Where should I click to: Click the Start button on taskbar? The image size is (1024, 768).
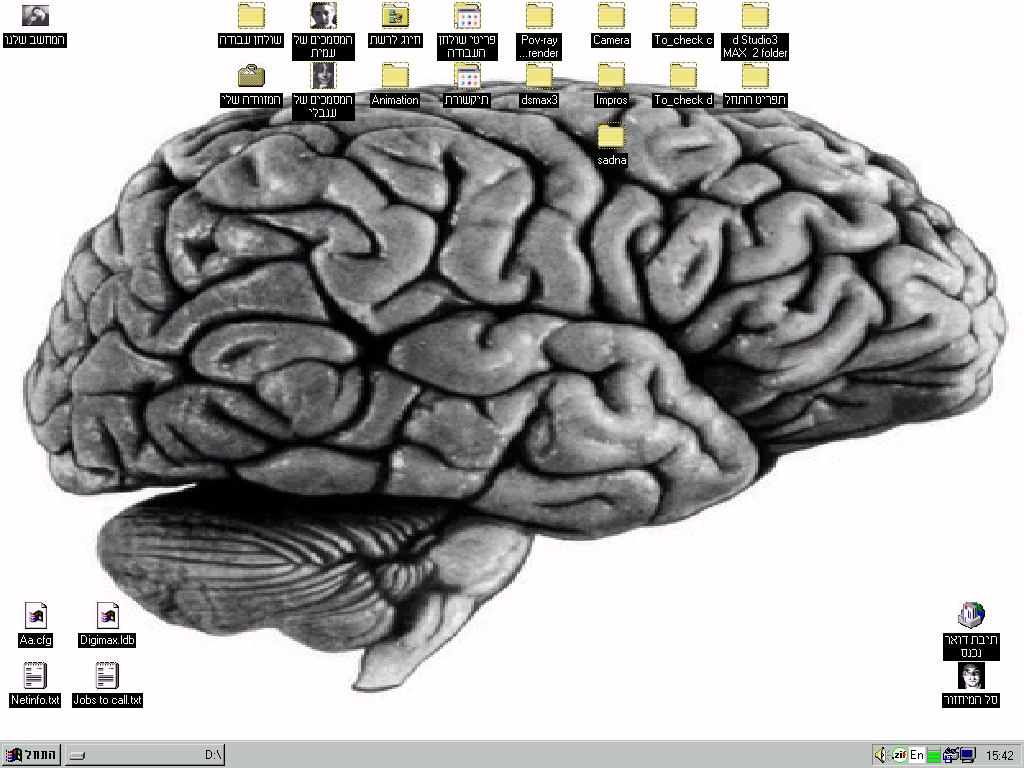coord(31,755)
